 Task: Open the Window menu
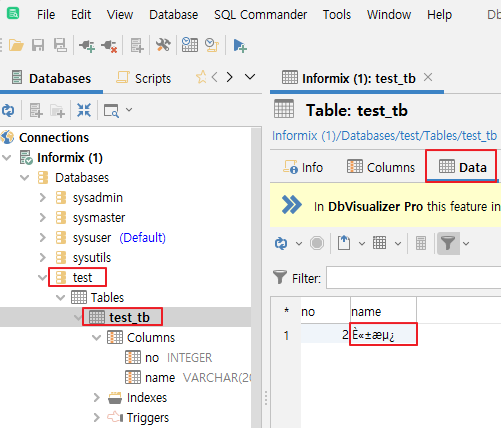point(389,15)
